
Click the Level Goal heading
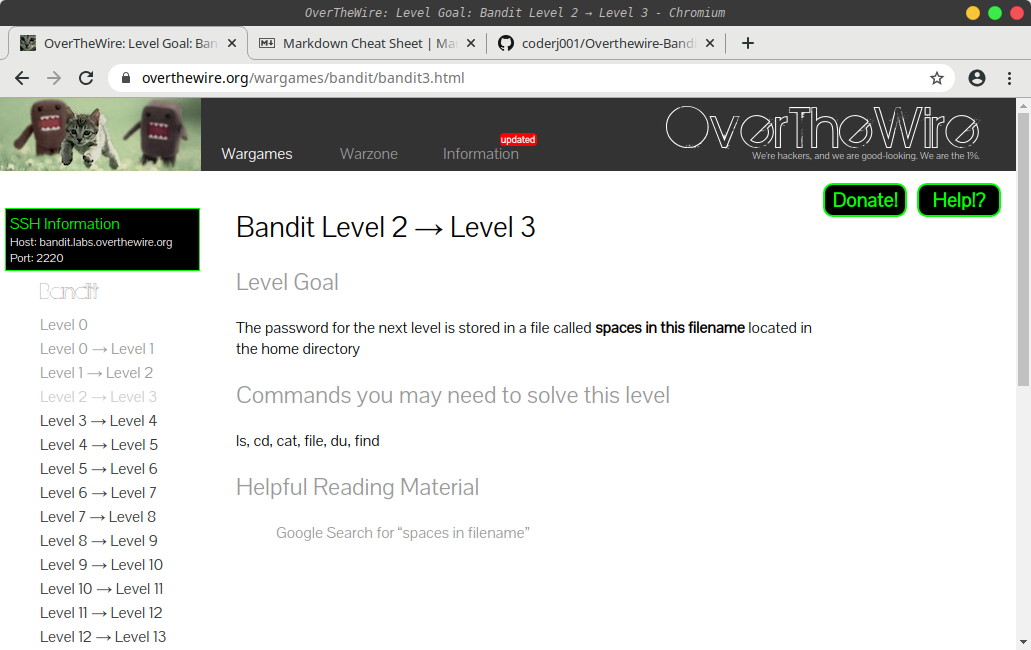(x=287, y=282)
